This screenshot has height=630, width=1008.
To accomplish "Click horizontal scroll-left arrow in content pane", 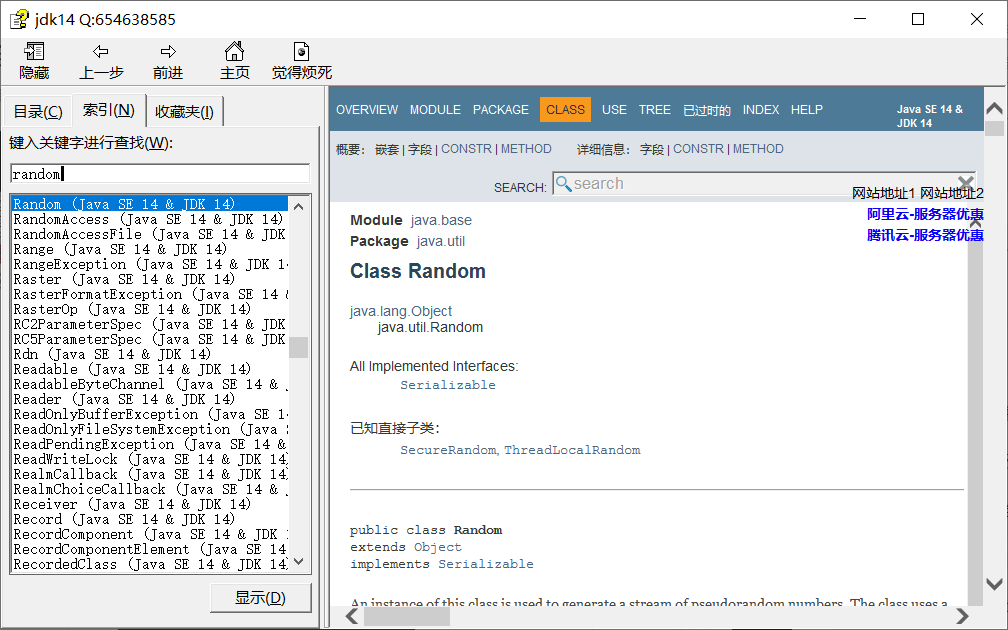I will pos(352,616).
